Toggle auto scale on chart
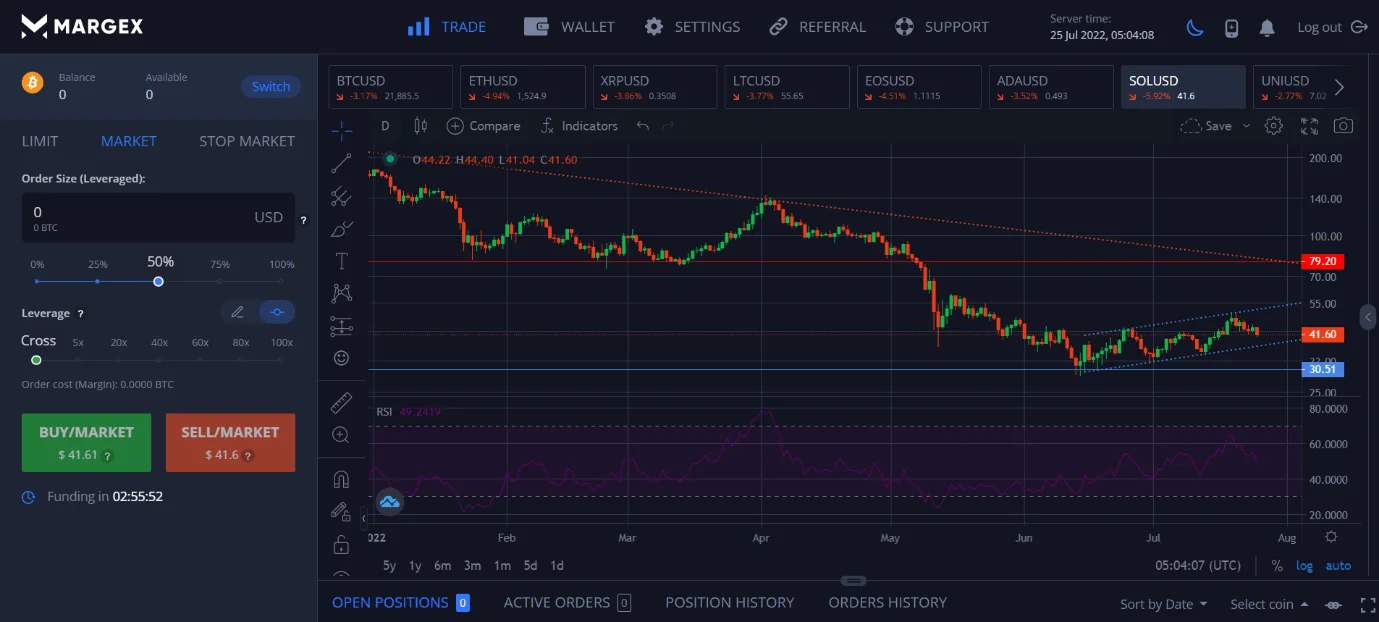Image resolution: width=1379 pixels, height=622 pixels. pos(1338,565)
